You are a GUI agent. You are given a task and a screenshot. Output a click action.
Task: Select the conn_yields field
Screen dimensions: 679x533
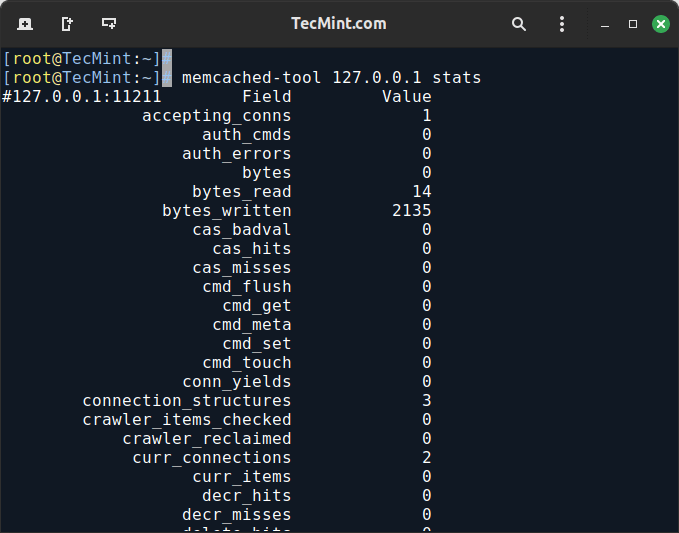pyautogui.click(x=236, y=382)
